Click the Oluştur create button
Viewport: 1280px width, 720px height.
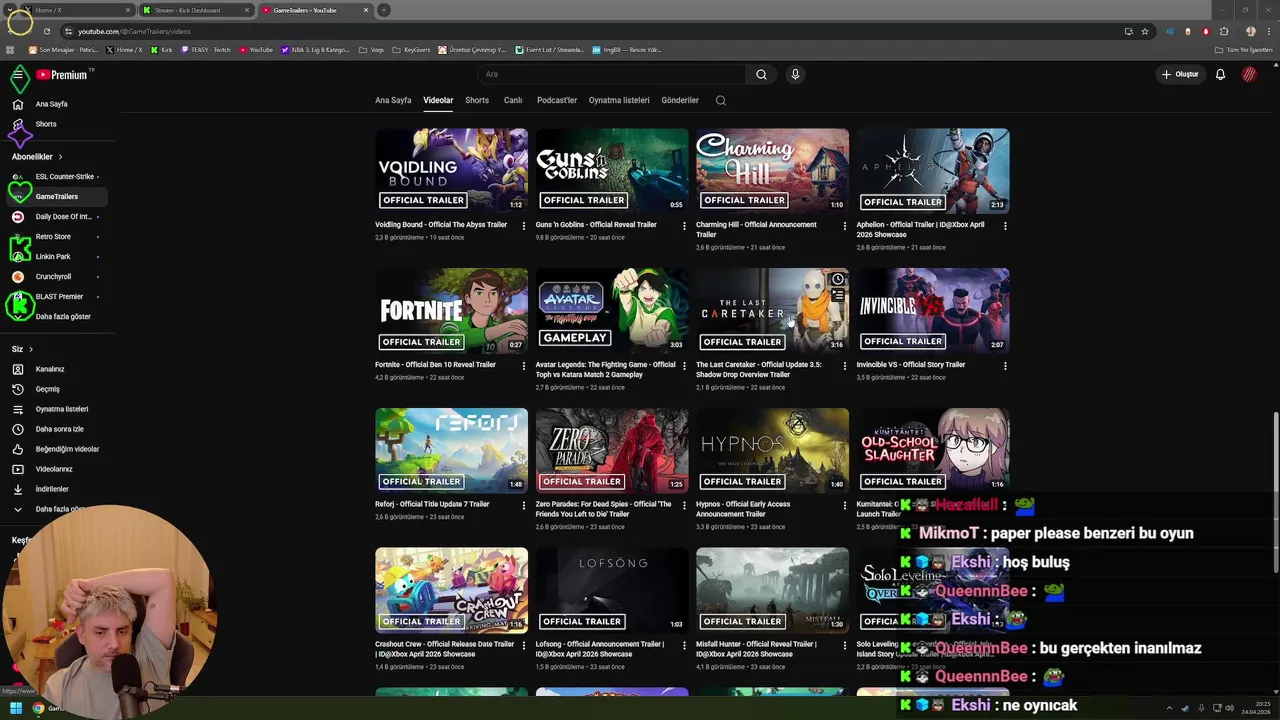[x=1180, y=74]
